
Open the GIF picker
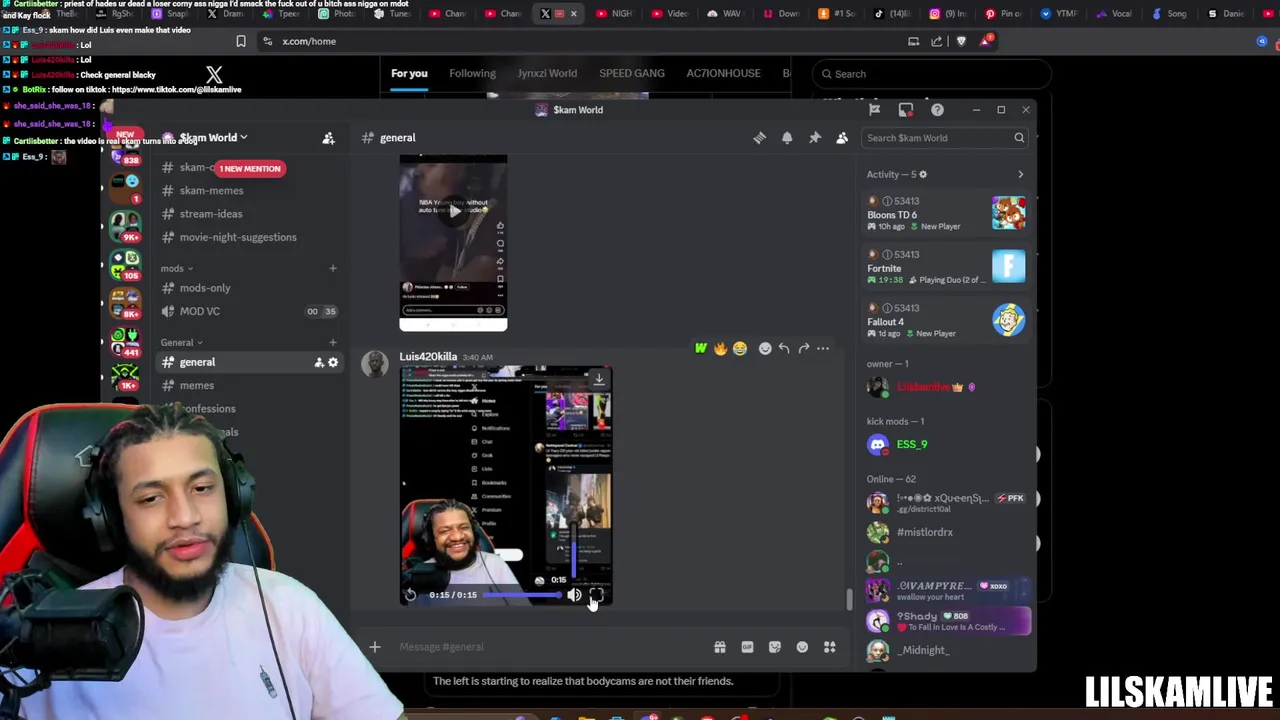(x=747, y=647)
